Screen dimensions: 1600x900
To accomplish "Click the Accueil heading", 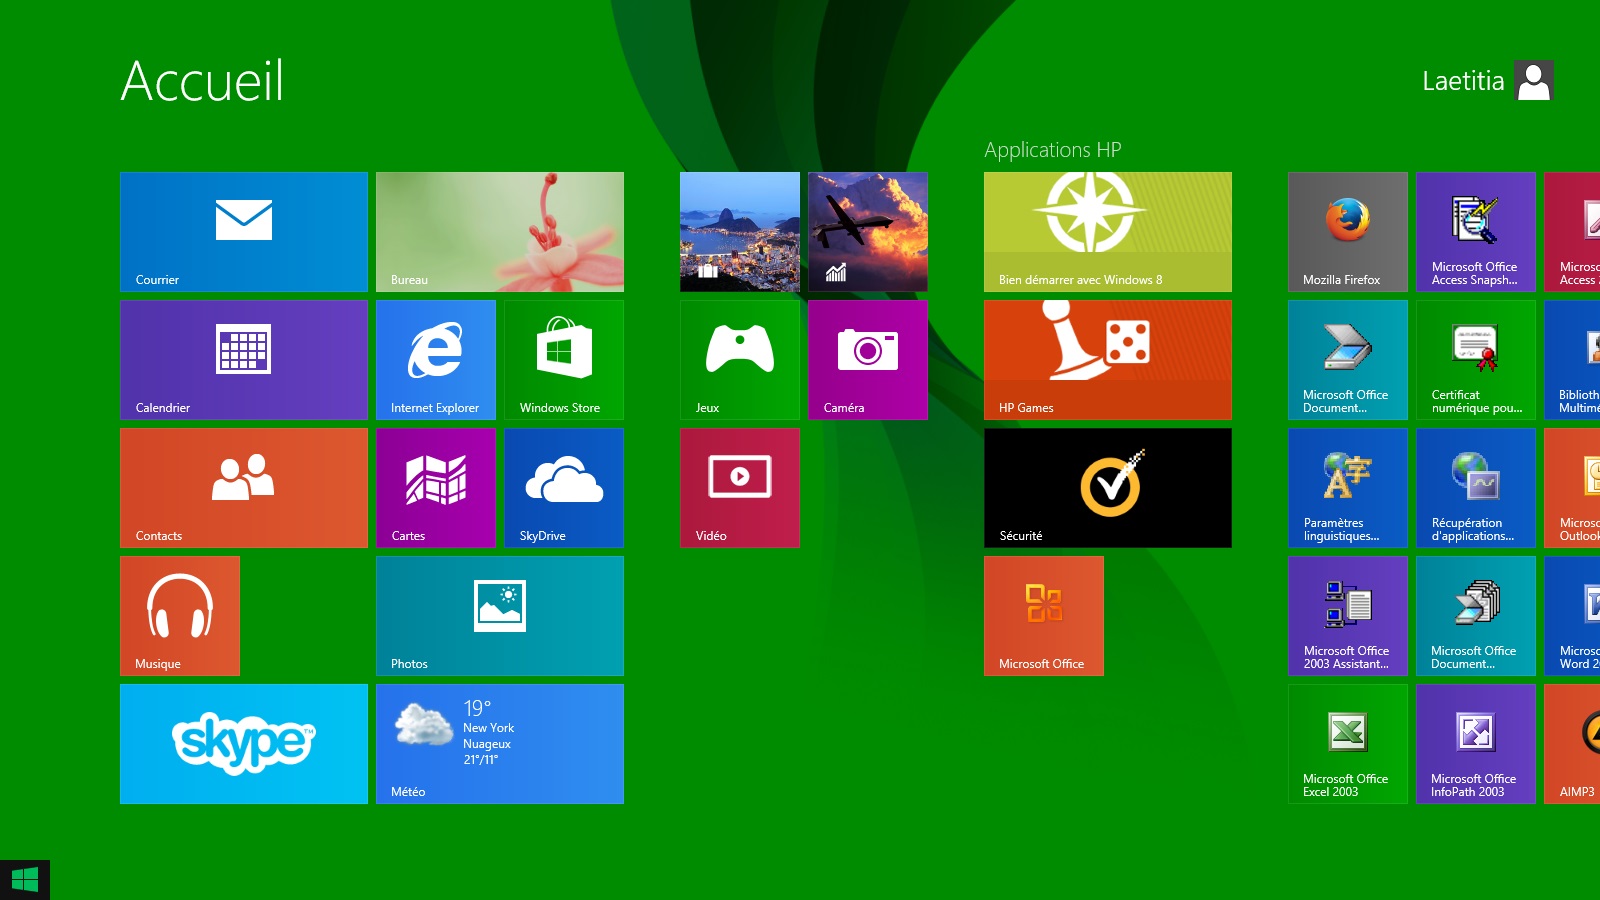I will coord(203,81).
